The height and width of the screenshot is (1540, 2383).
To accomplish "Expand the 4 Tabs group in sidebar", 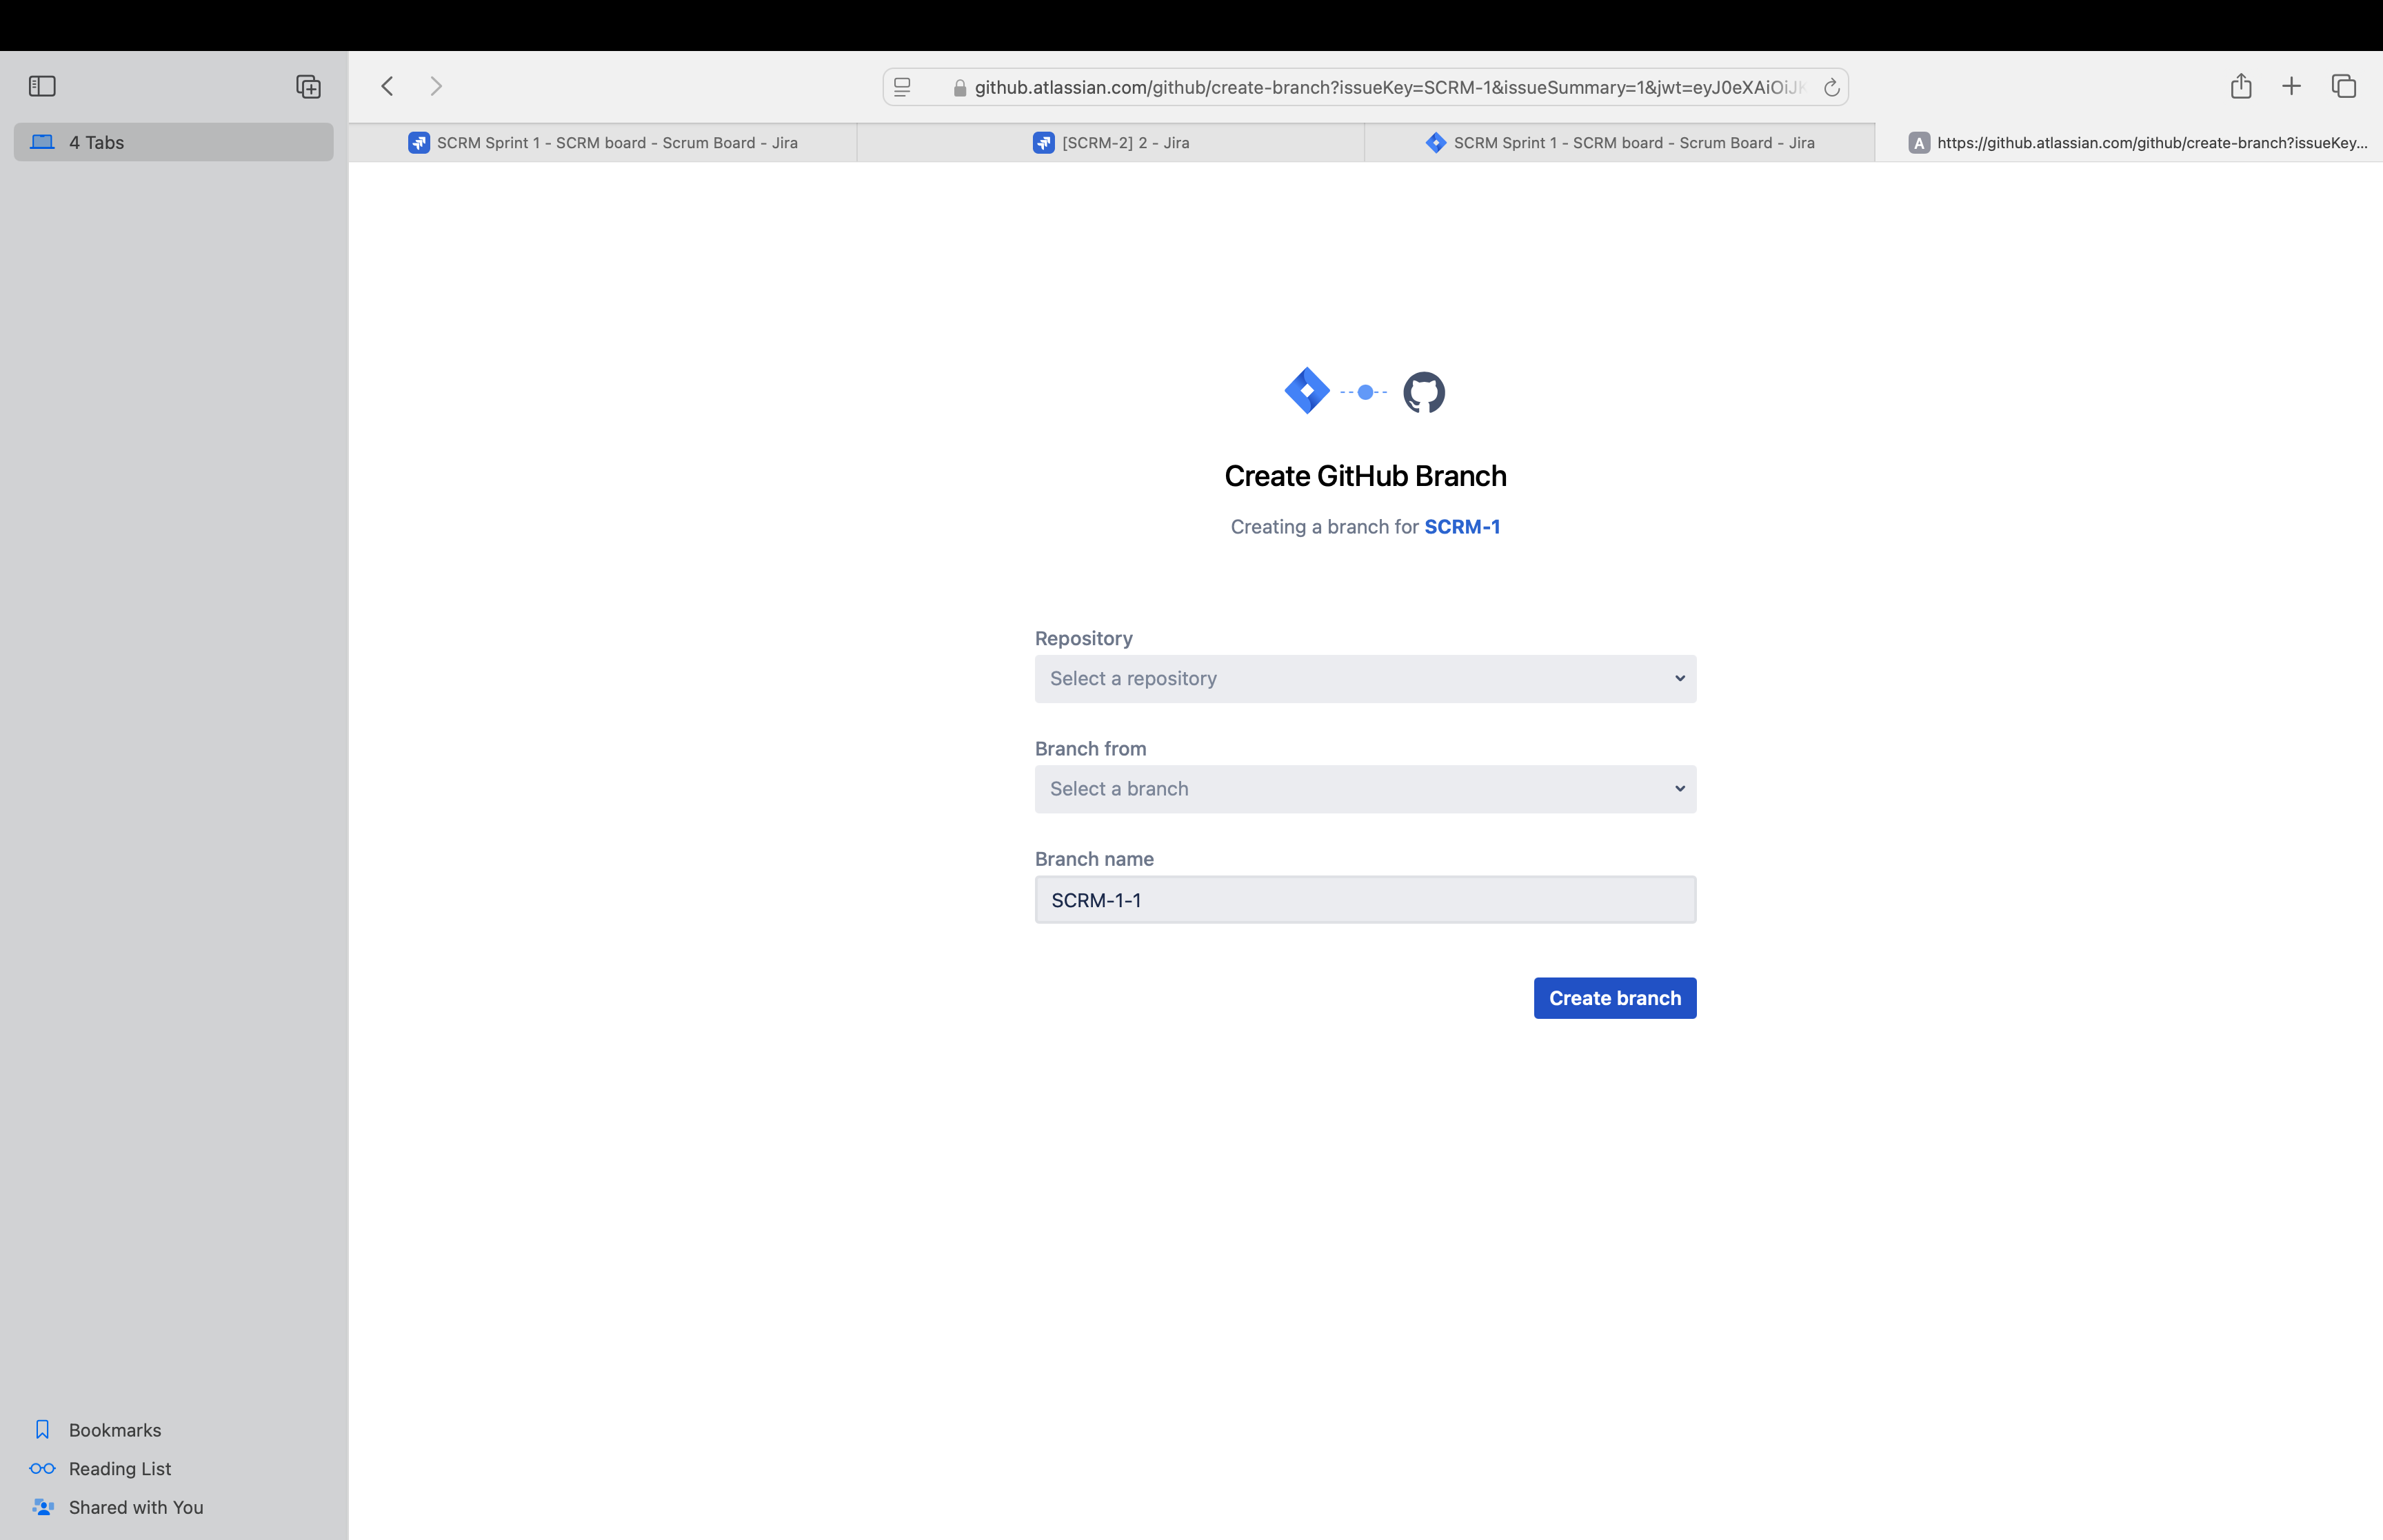I will coord(96,142).
